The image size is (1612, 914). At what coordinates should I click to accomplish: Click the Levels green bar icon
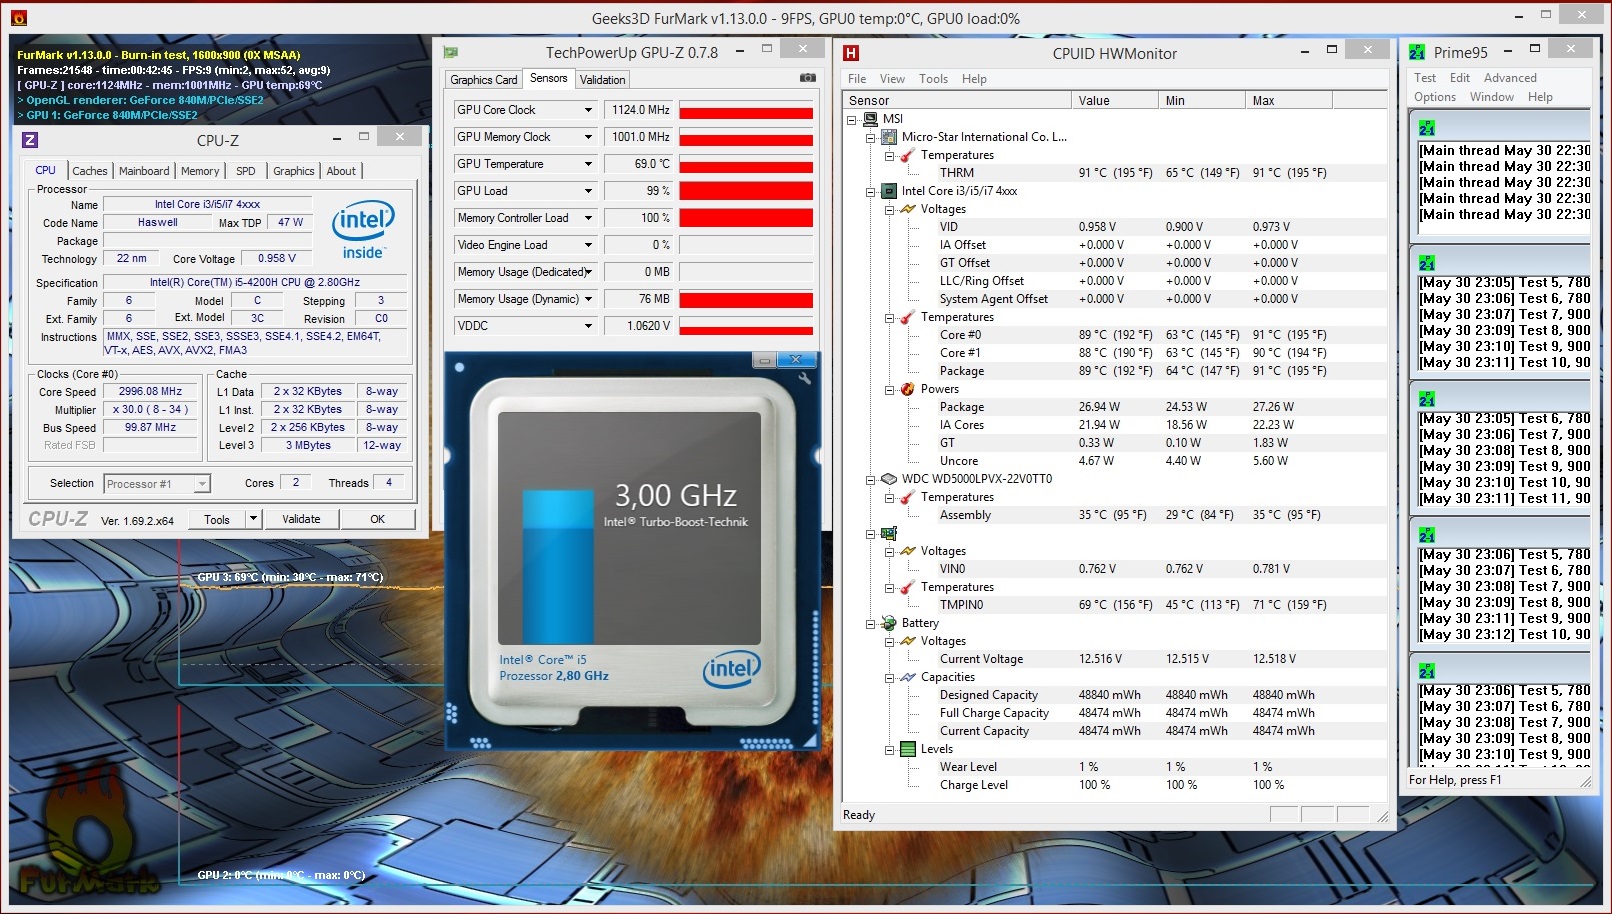point(908,749)
